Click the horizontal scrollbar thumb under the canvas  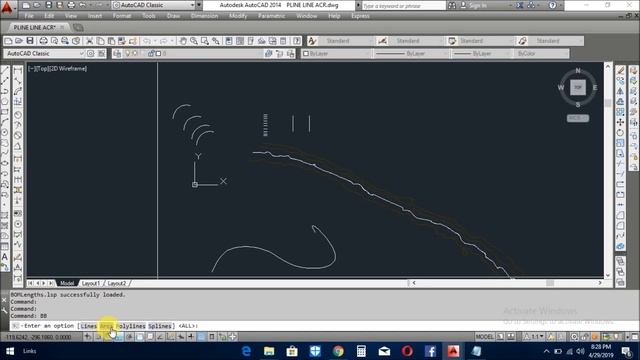(x=550, y=283)
